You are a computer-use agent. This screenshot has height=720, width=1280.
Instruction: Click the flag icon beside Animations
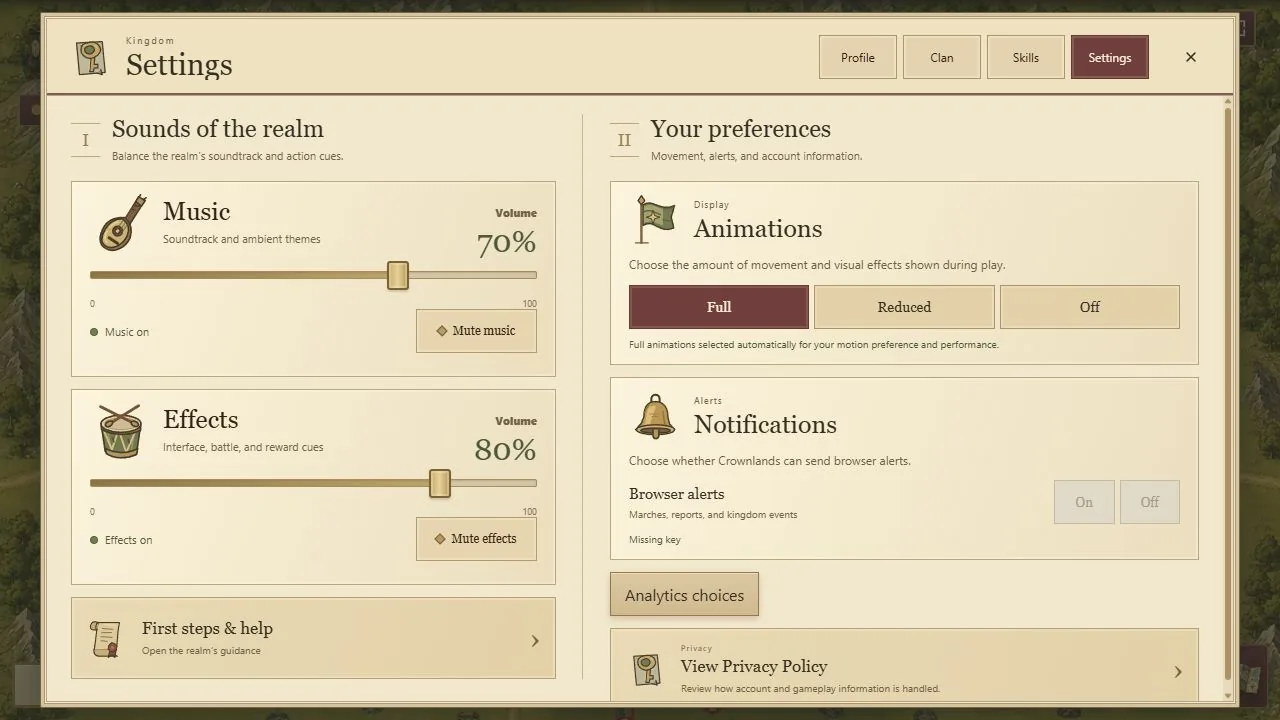click(x=656, y=219)
